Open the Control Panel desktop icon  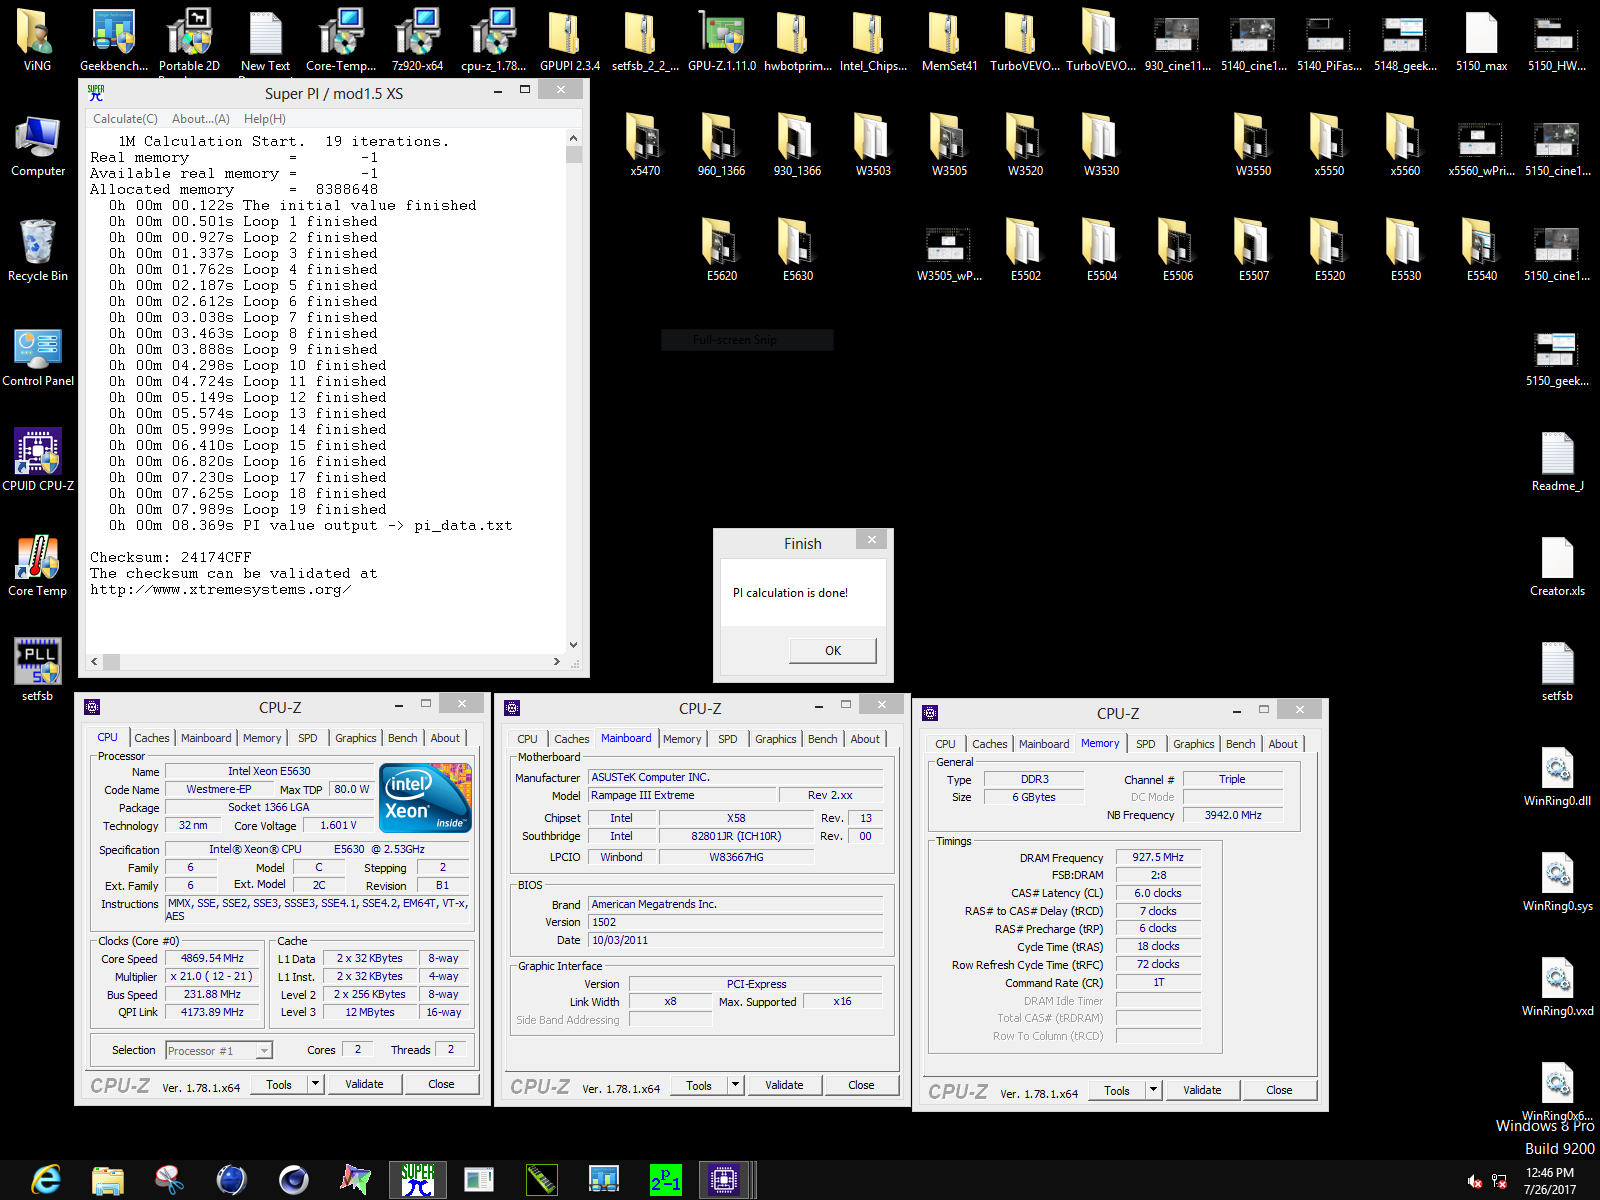point(38,356)
